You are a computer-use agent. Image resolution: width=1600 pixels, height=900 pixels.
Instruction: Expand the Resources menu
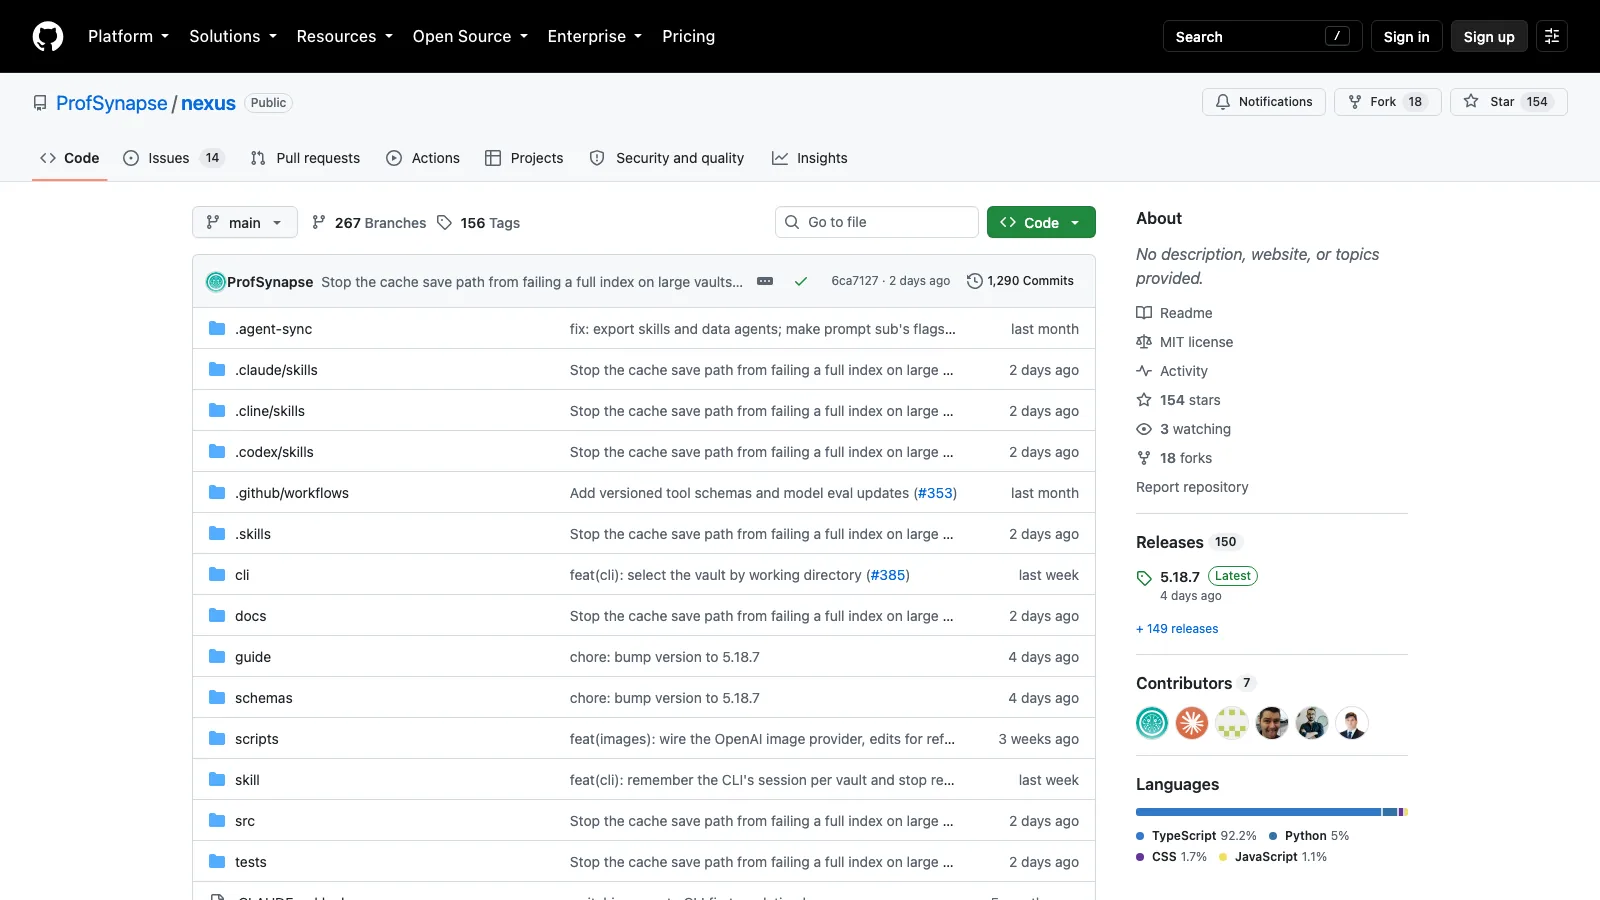click(x=345, y=36)
